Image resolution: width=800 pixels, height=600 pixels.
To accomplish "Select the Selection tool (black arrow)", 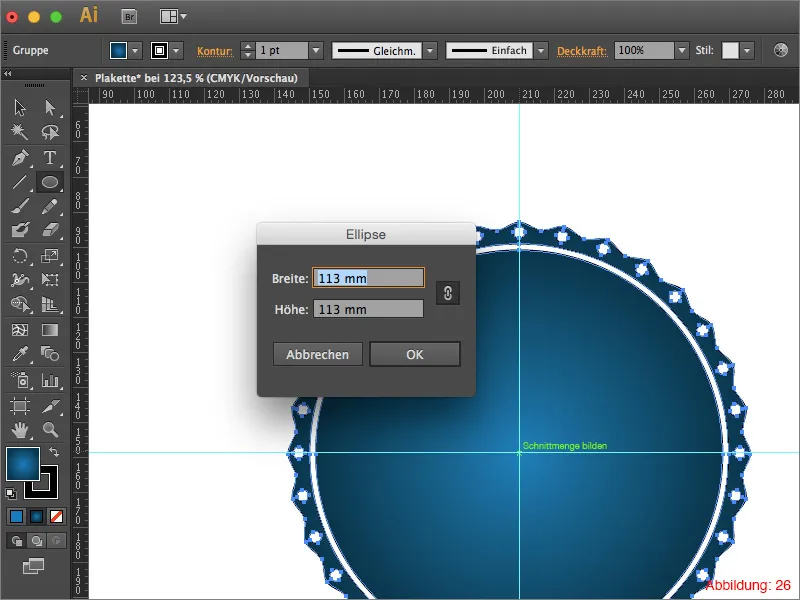I will [x=20, y=108].
